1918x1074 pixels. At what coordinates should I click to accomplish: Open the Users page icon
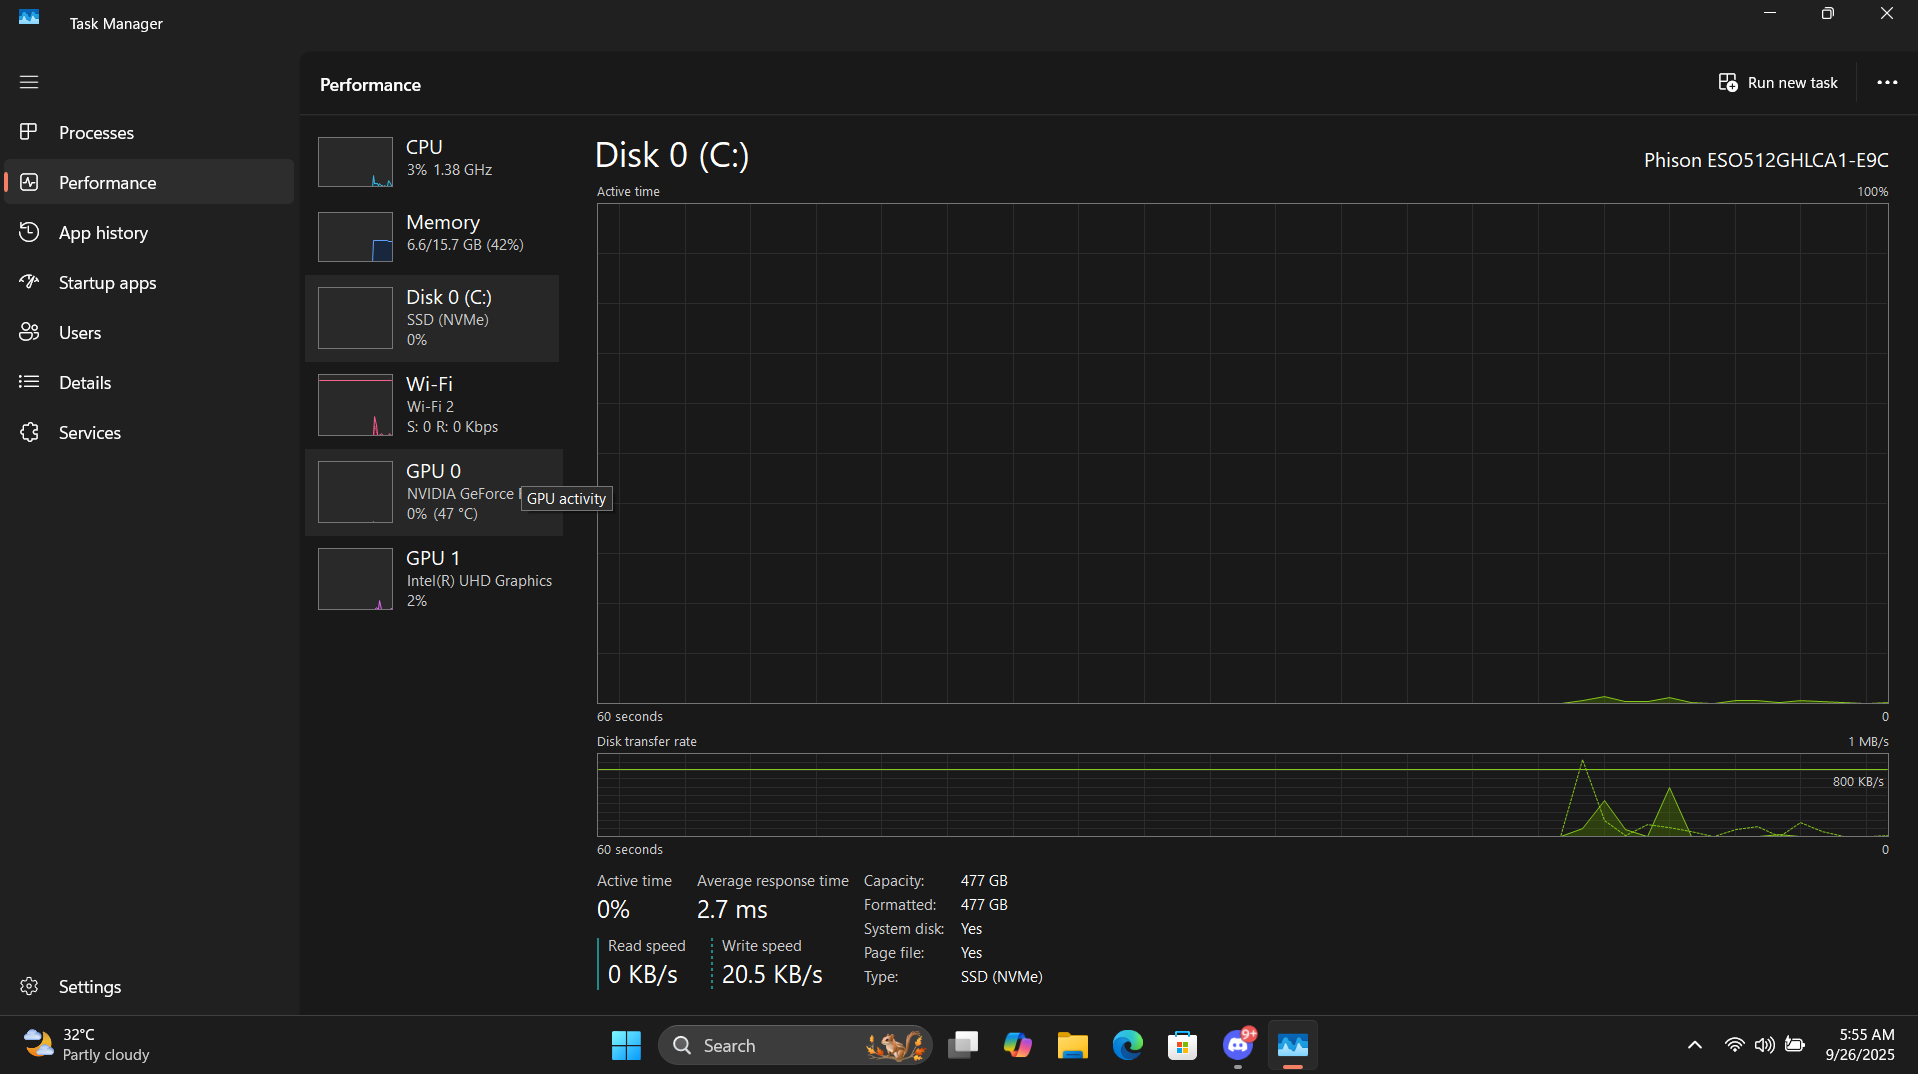point(29,332)
